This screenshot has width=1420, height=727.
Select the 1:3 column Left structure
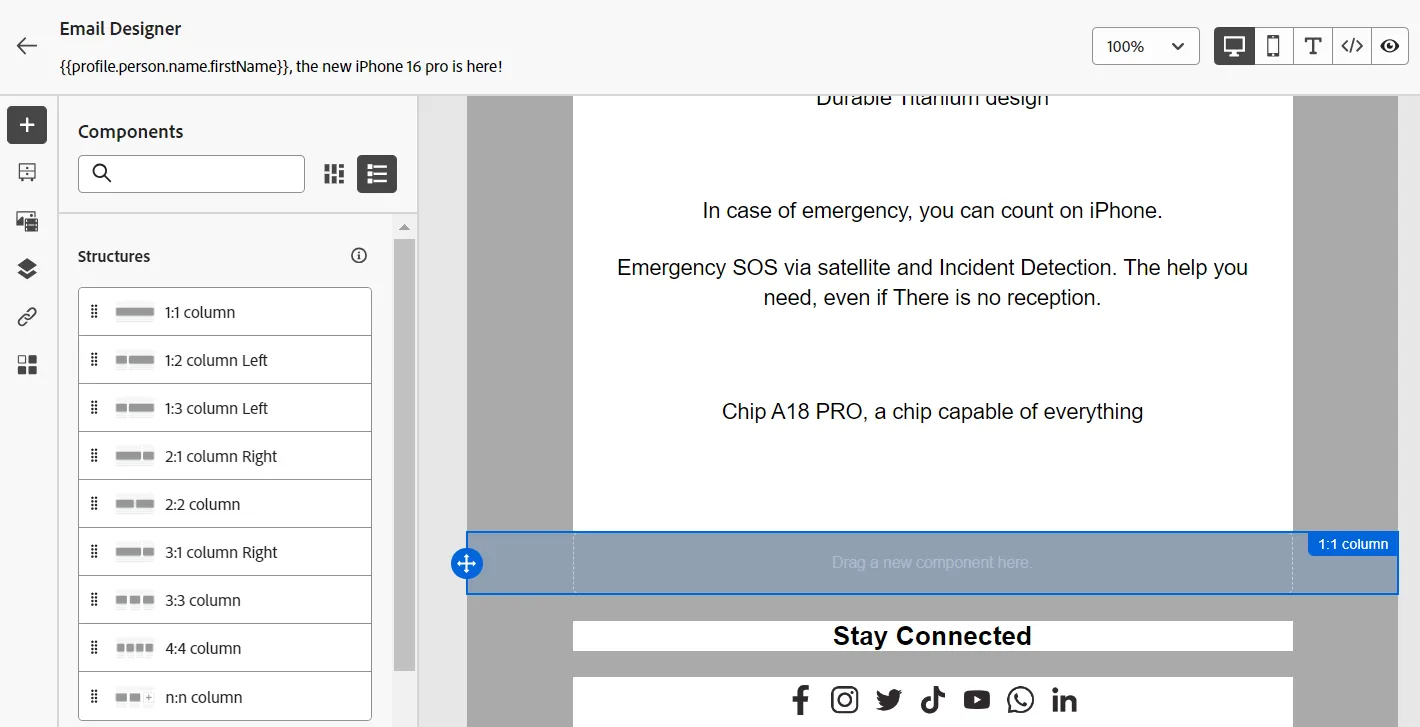point(225,408)
